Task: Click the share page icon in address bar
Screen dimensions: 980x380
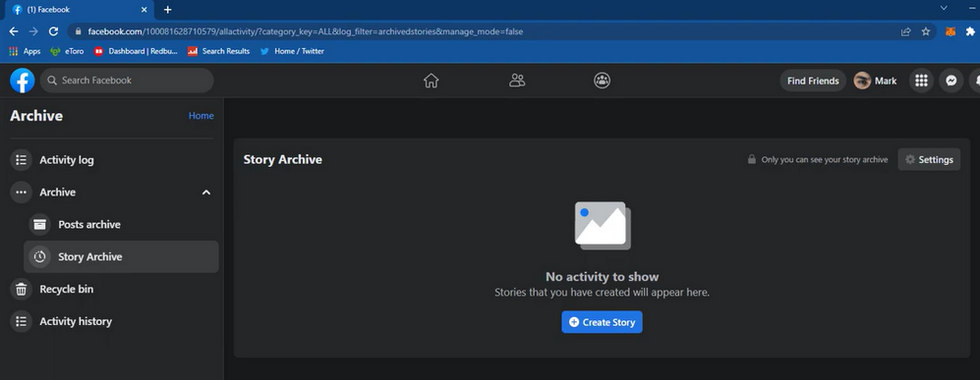Action: [x=906, y=31]
